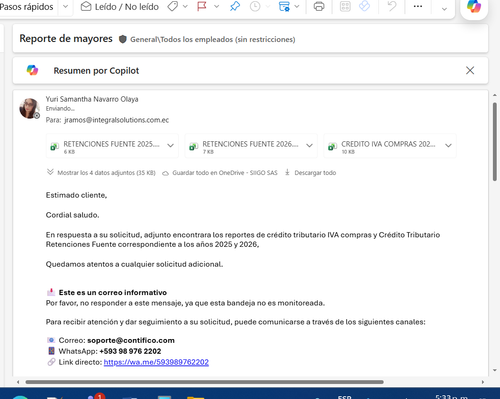Click the horizontal scrollbar right arrow
This screenshot has width=500, height=399.
tap(483, 382)
